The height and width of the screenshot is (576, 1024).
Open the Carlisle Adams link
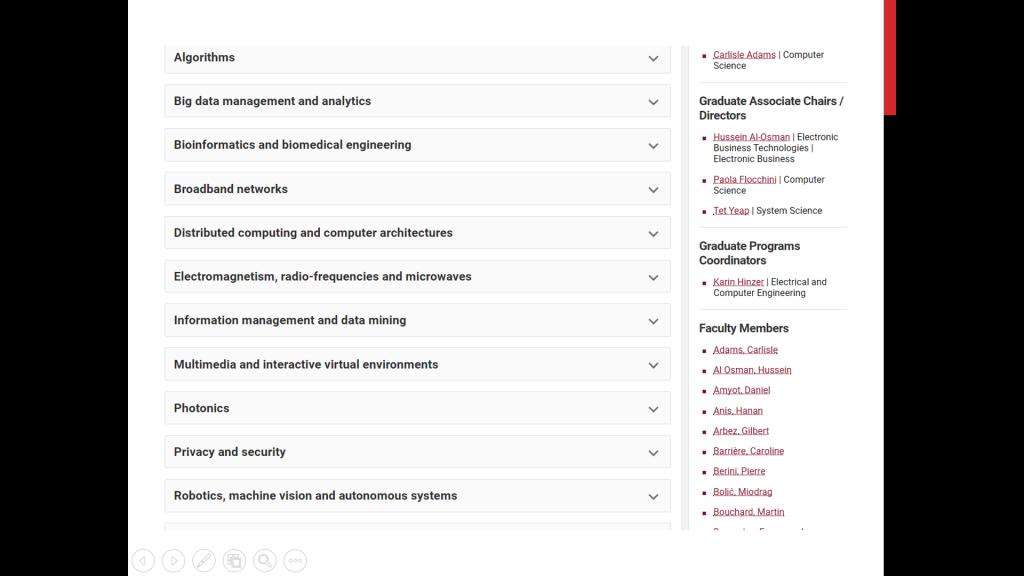point(744,55)
